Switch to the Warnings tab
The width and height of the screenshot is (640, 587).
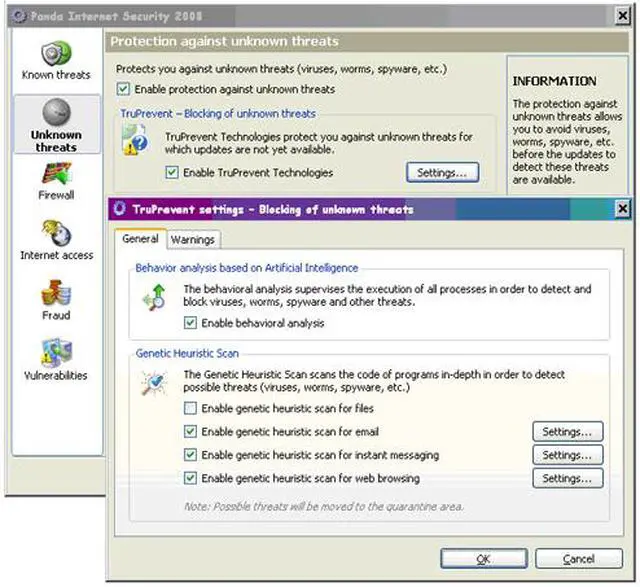click(x=191, y=240)
